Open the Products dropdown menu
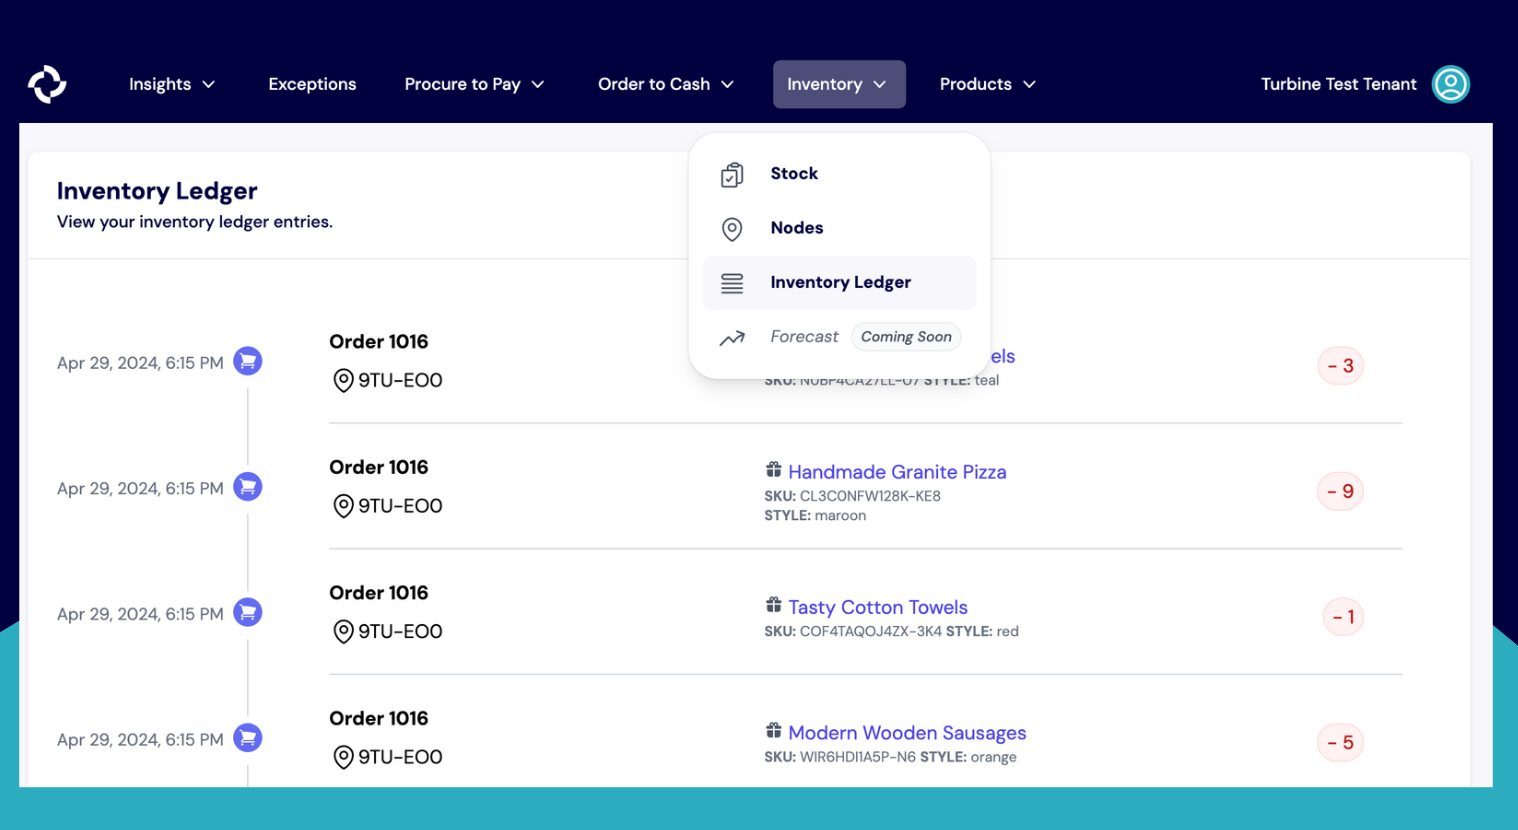Image resolution: width=1518 pixels, height=830 pixels. [986, 84]
